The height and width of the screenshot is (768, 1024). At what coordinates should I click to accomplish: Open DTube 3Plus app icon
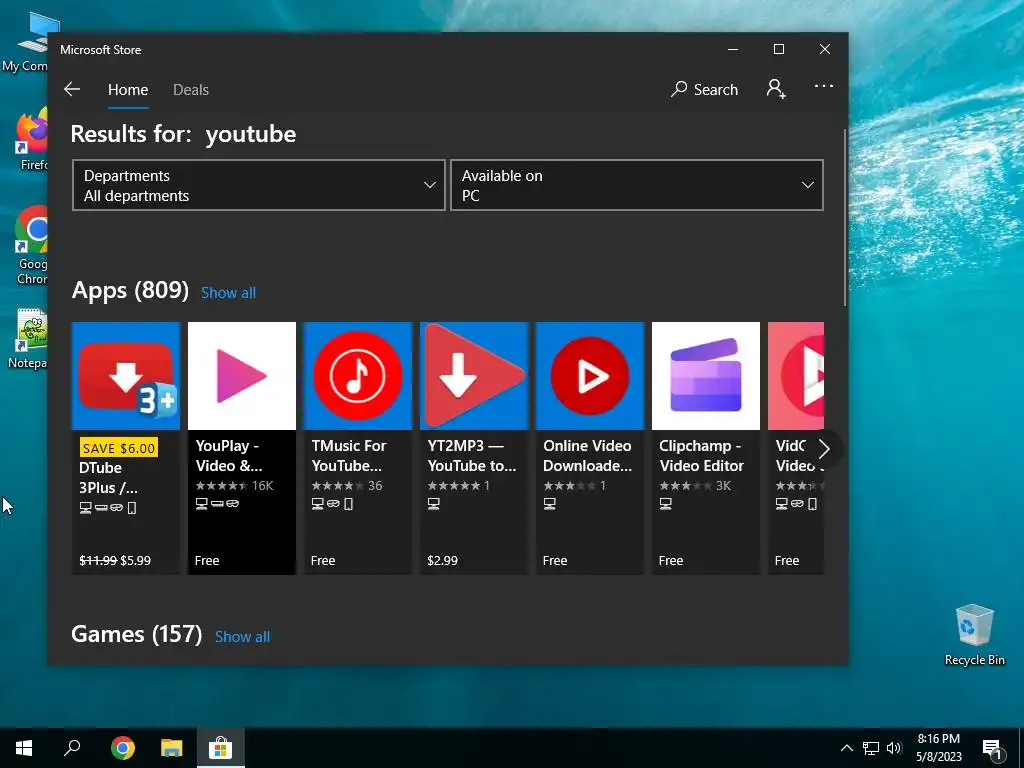click(x=126, y=376)
